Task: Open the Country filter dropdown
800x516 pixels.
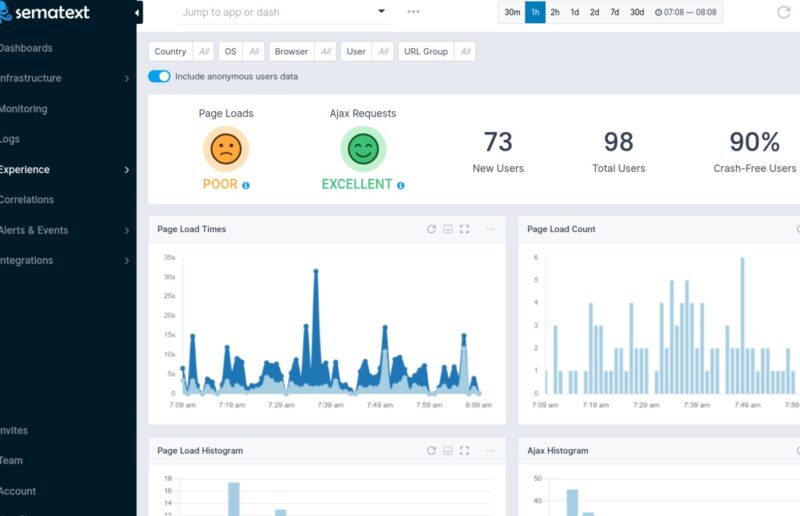Action: click(181, 52)
